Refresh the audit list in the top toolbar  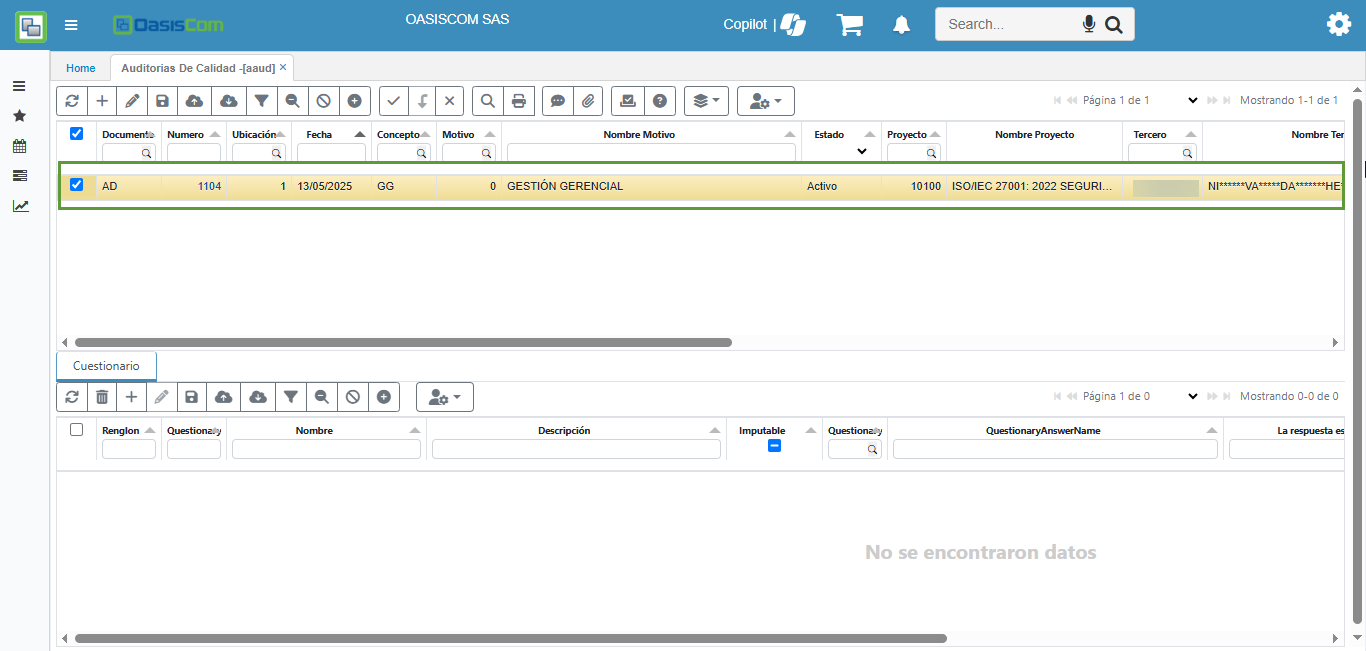72,101
